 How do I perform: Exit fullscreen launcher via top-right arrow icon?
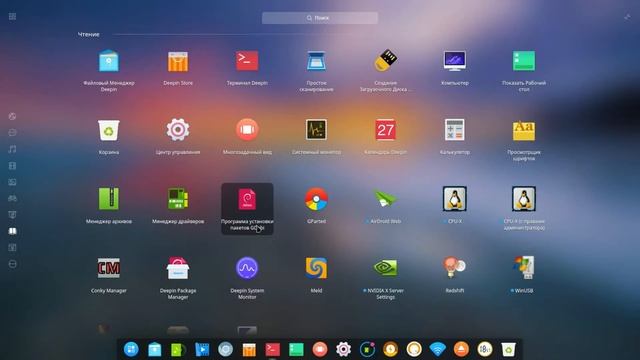(627, 17)
